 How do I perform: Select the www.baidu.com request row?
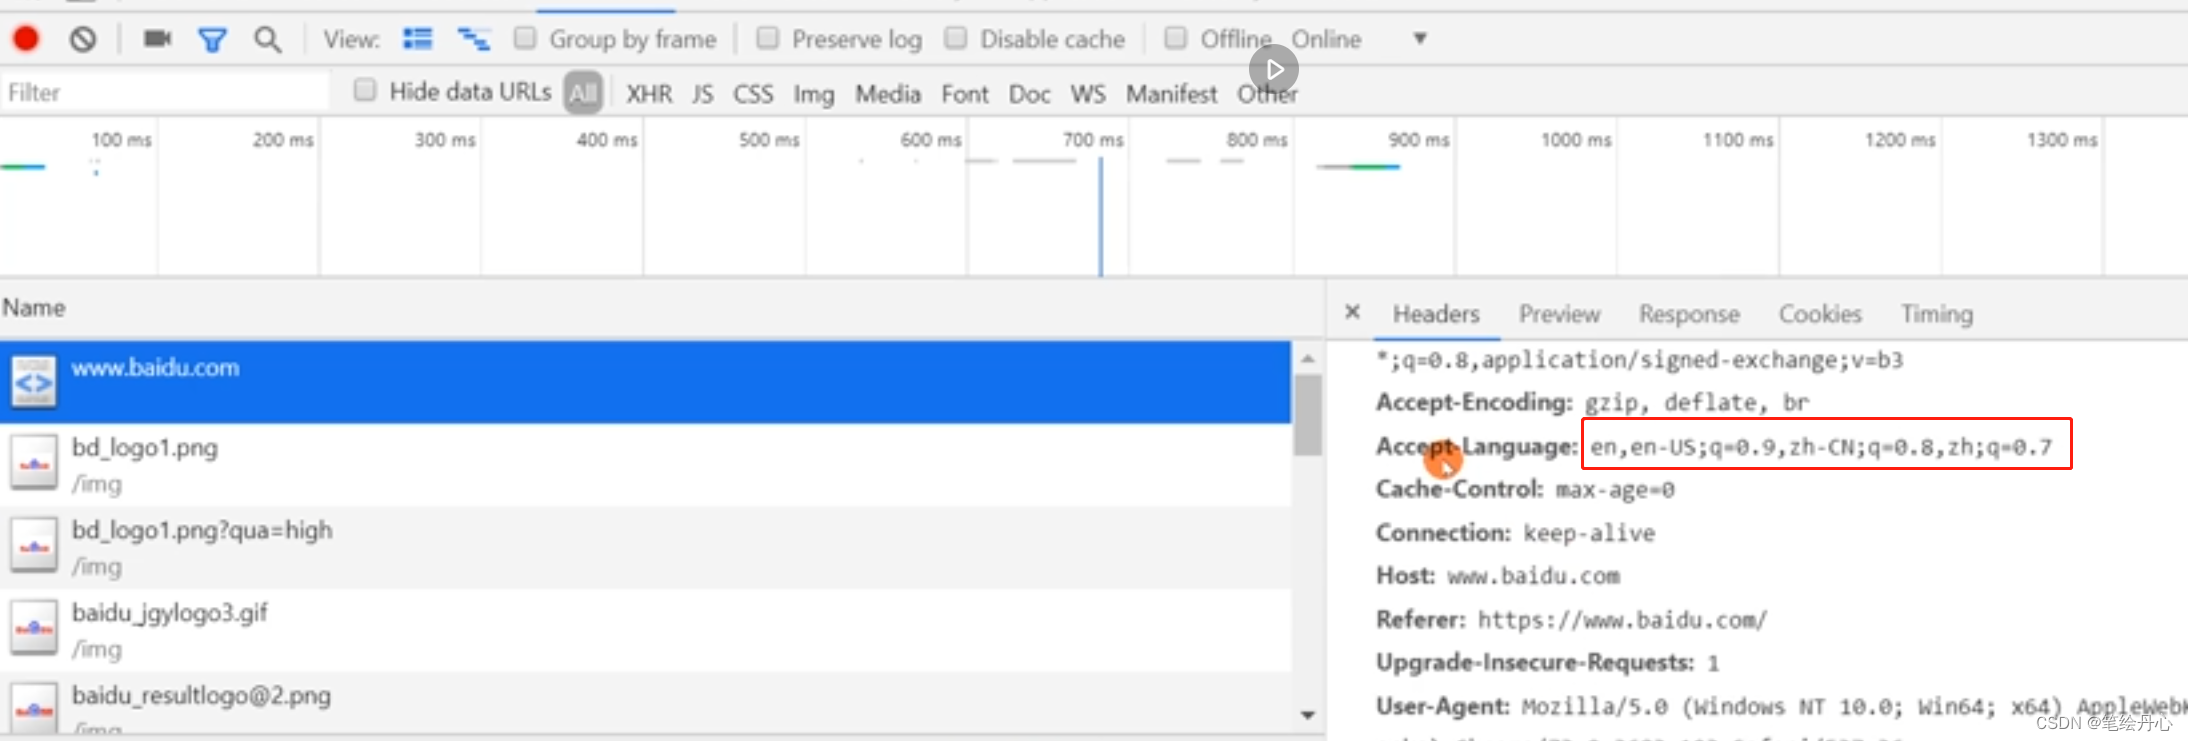646,381
